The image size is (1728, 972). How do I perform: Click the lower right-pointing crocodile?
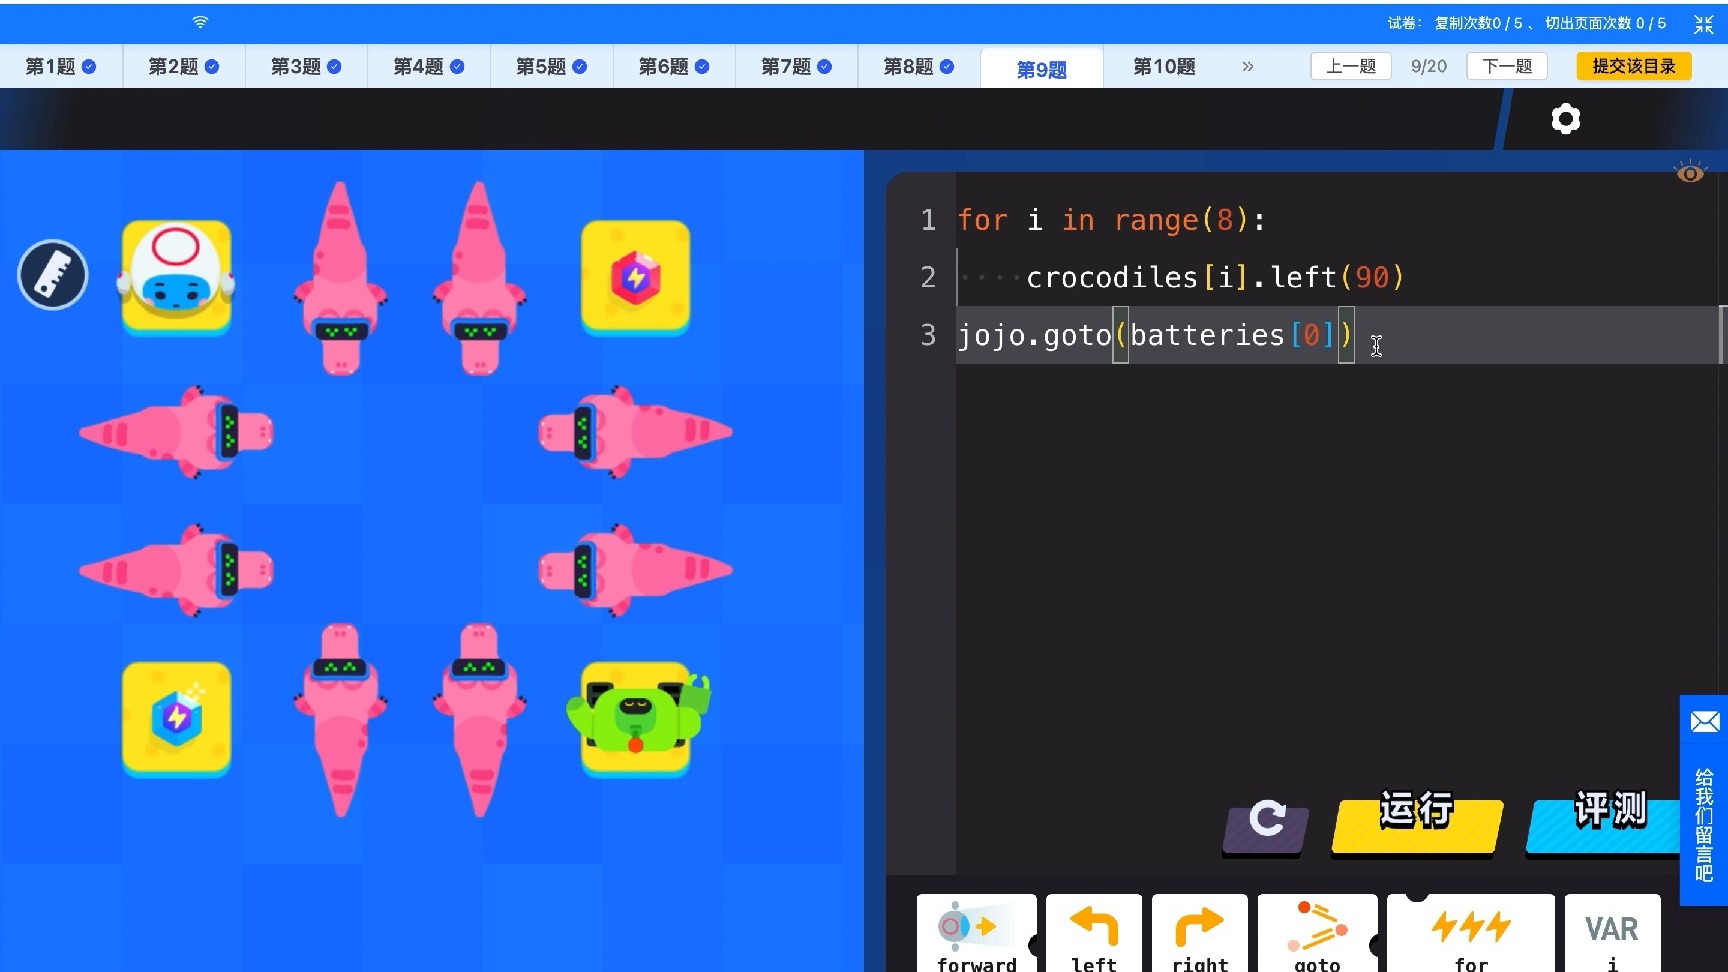[x=636, y=570]
